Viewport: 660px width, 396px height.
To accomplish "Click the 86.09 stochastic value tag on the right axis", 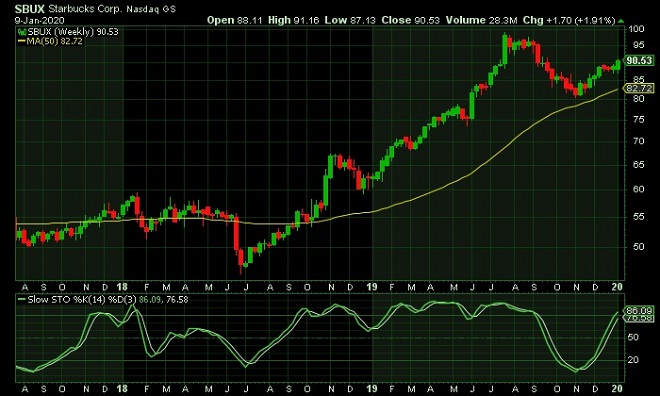I will 639,311.
